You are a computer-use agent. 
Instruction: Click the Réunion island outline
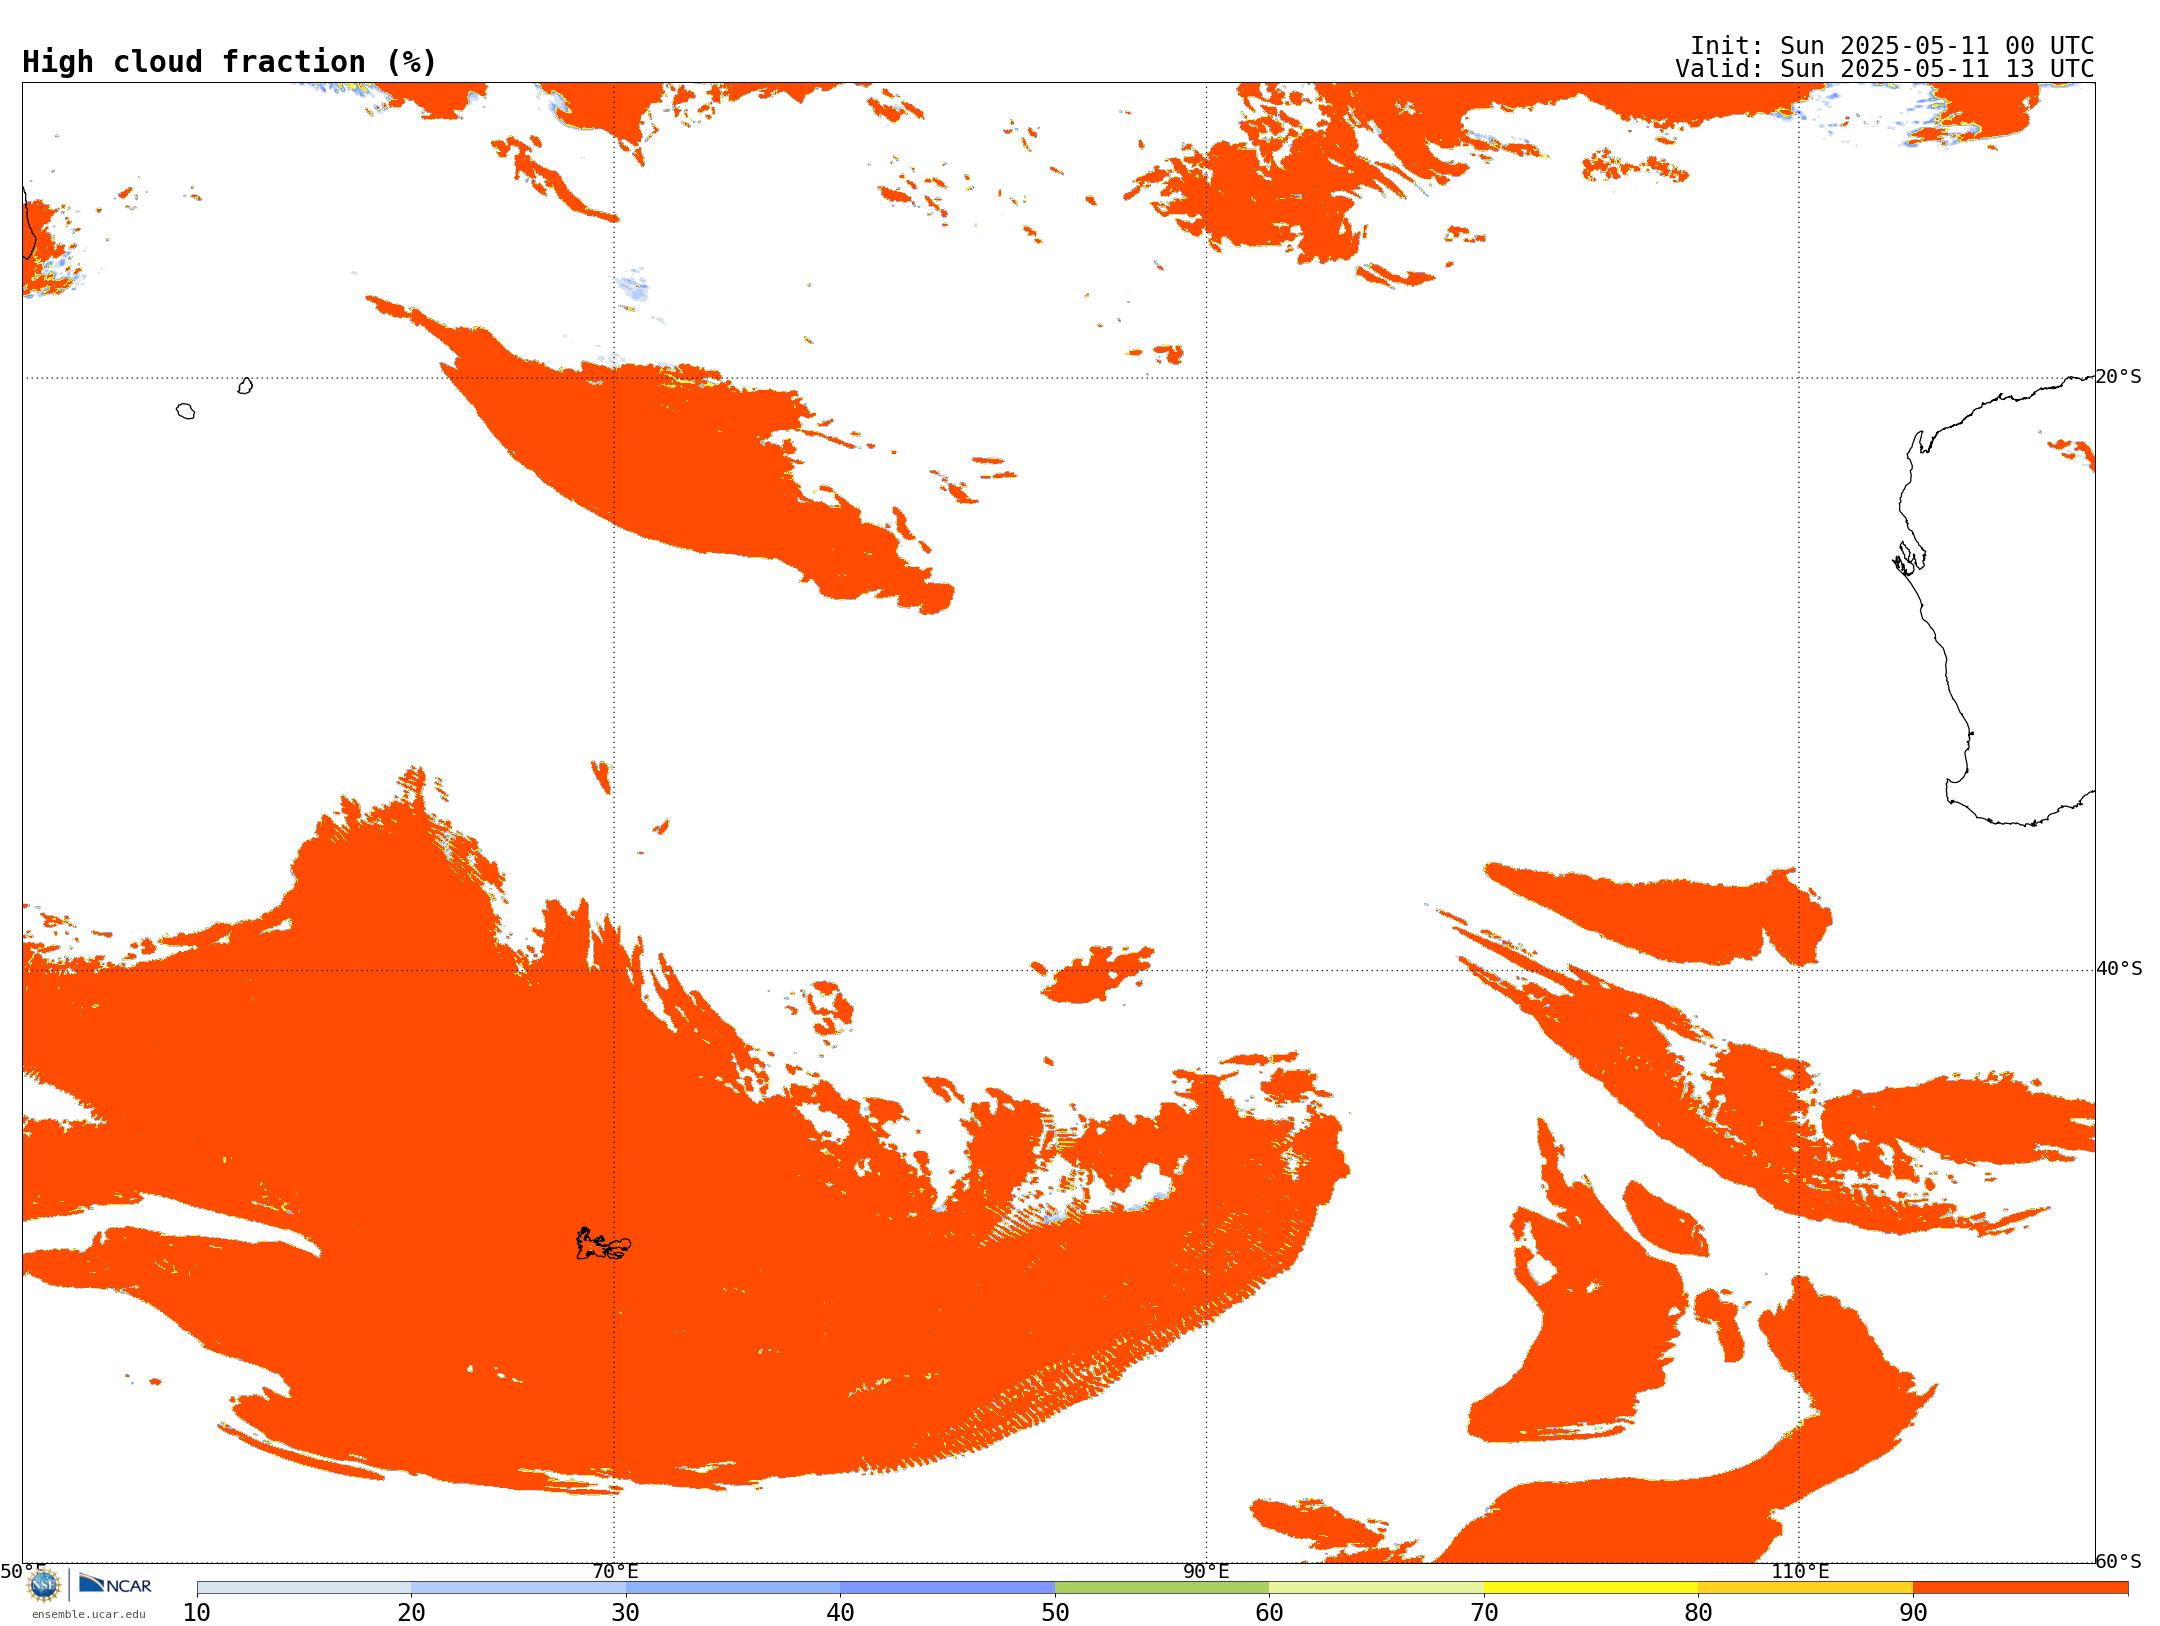186,411
